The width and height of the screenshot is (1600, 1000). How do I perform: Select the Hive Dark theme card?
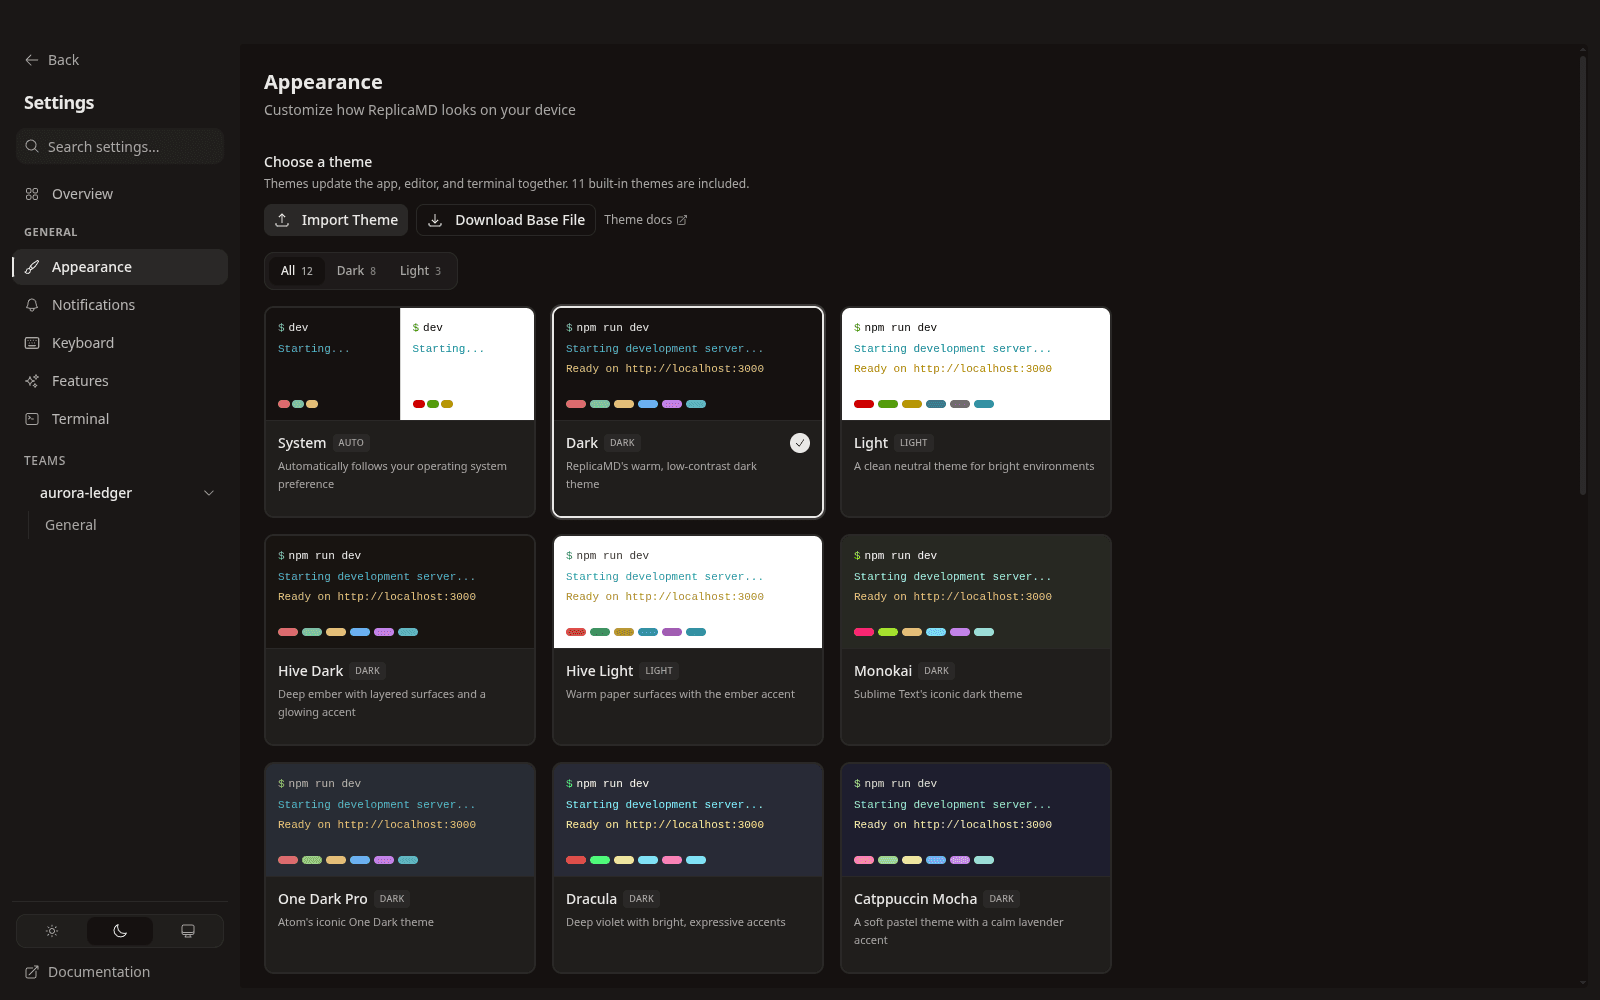coord(400,640)
